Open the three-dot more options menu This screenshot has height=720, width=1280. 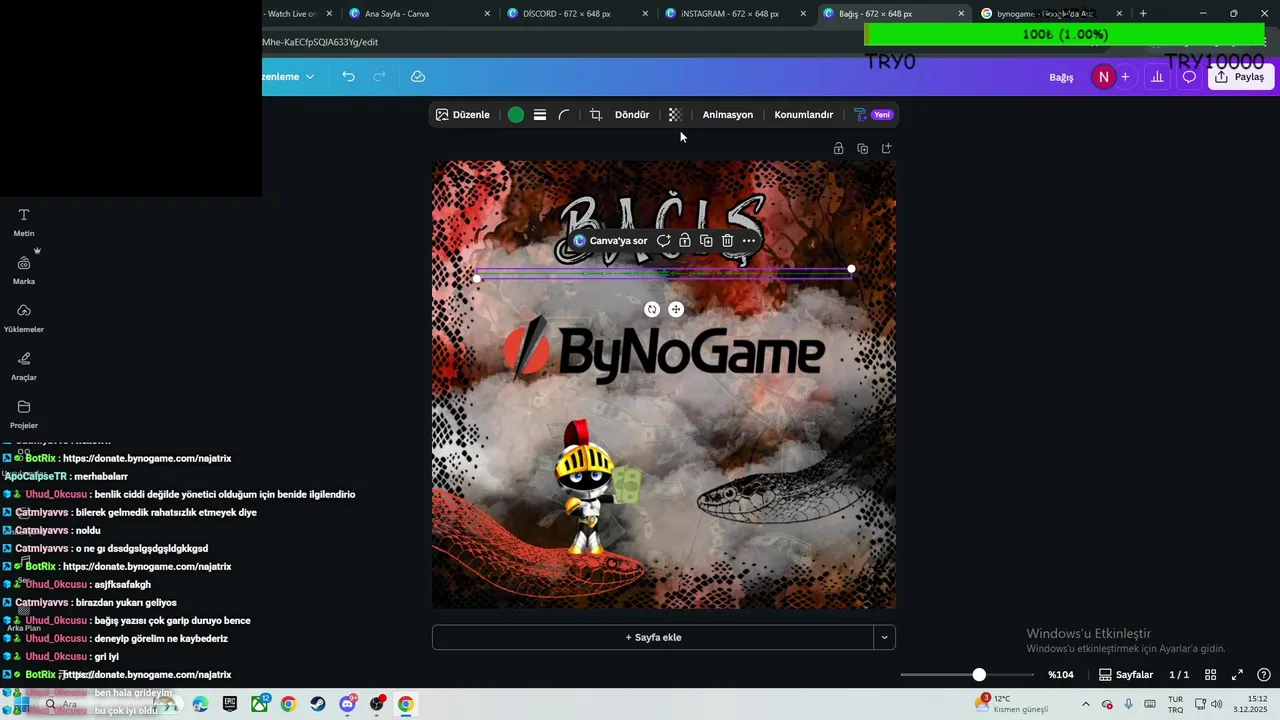pos(749,241)
